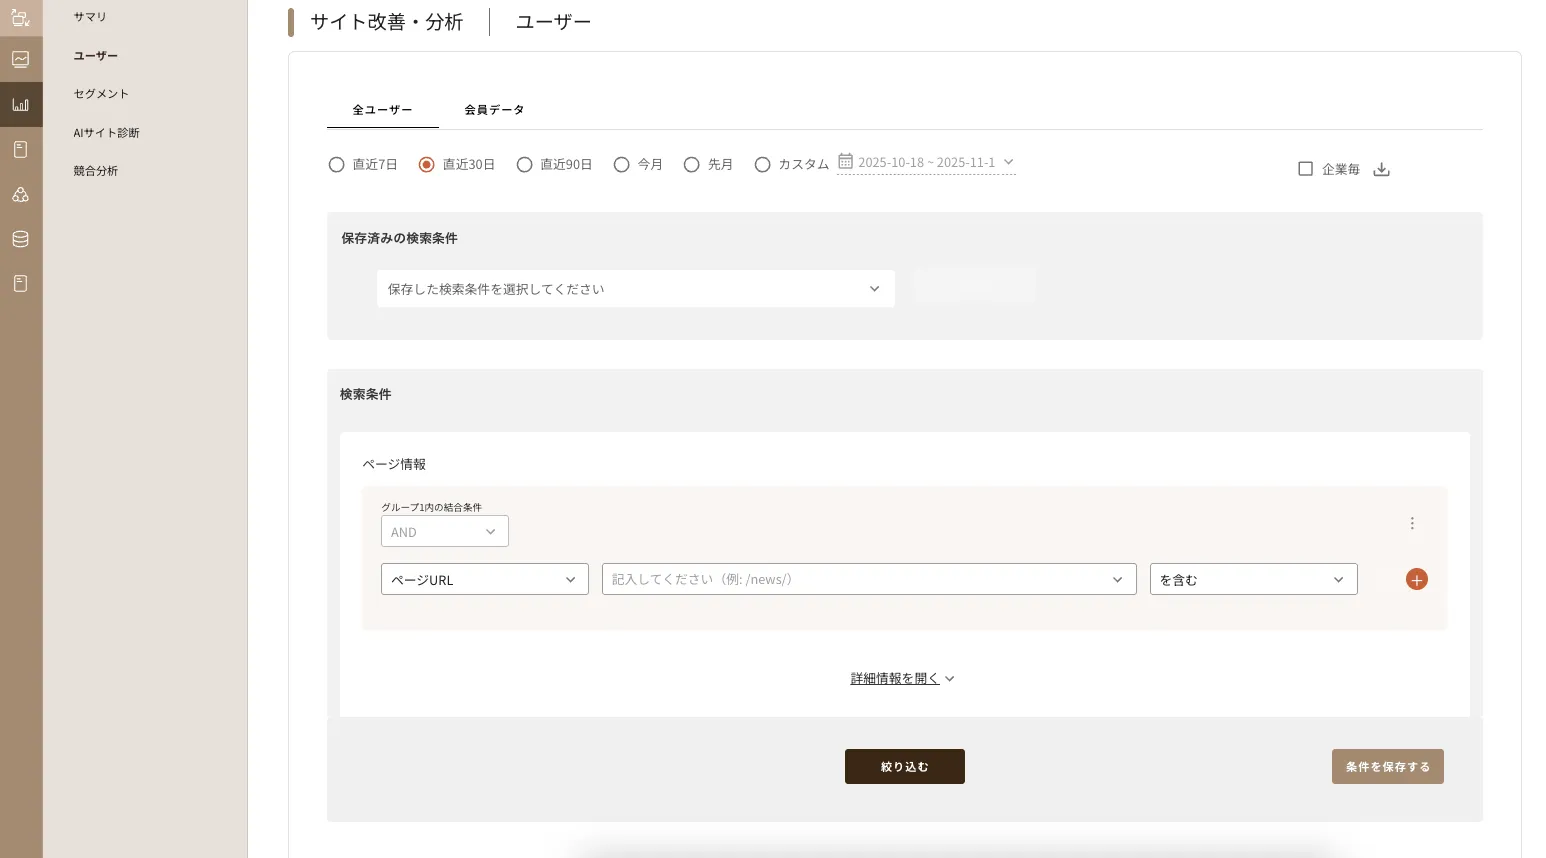The image size is (1546, 858).
Task: Choose the 直近90日 date range option
Action: coord(524,165)
